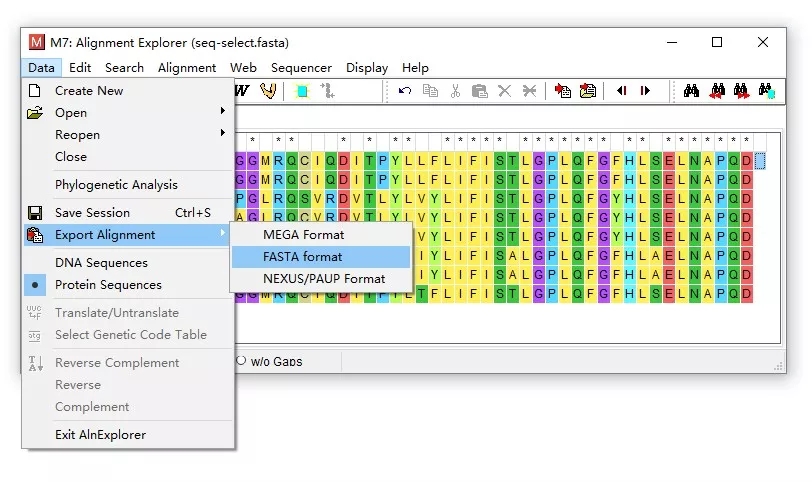
Task: Click the Undo arrow icon
Action: click(404, 91)
